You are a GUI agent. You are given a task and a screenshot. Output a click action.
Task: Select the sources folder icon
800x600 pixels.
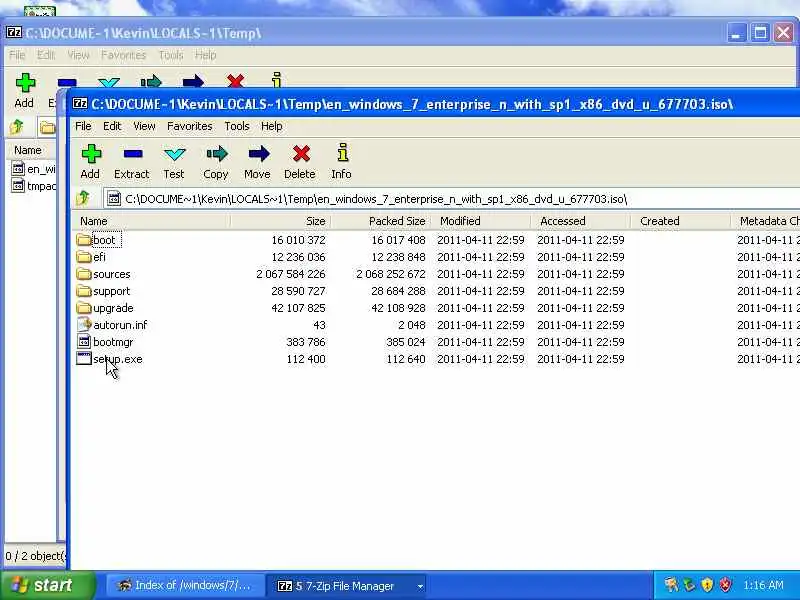click(x=84, y=274)
